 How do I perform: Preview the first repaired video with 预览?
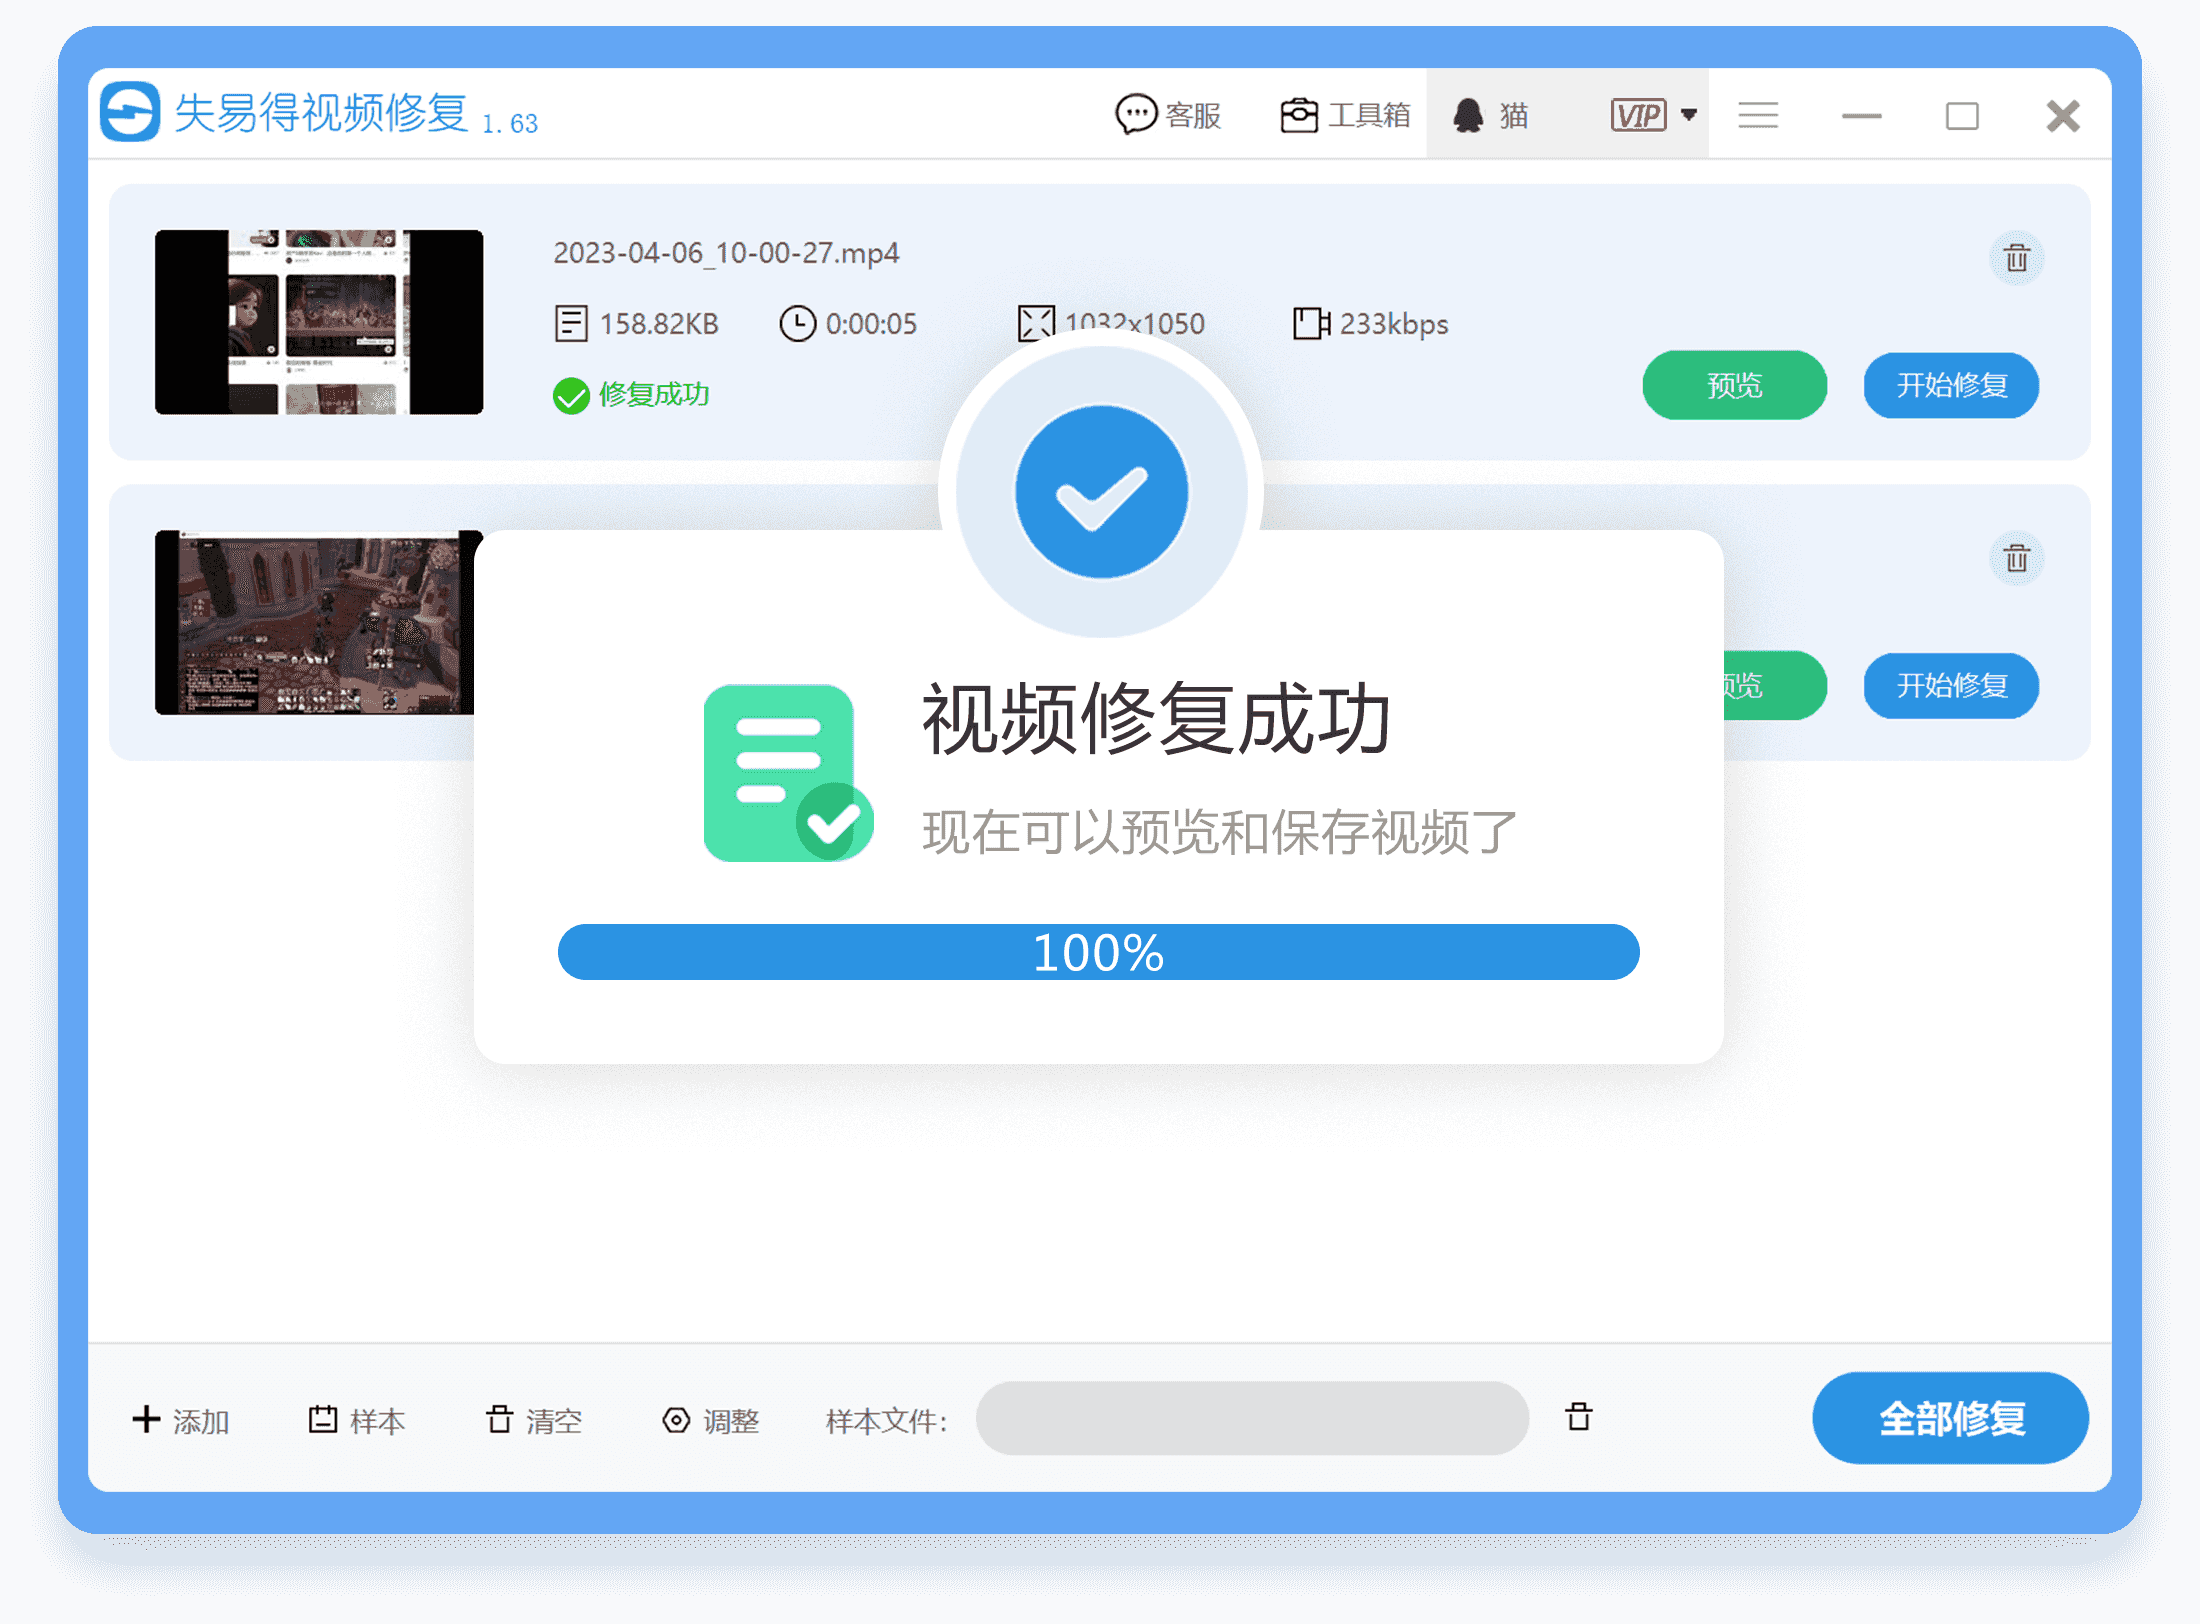1734,385
